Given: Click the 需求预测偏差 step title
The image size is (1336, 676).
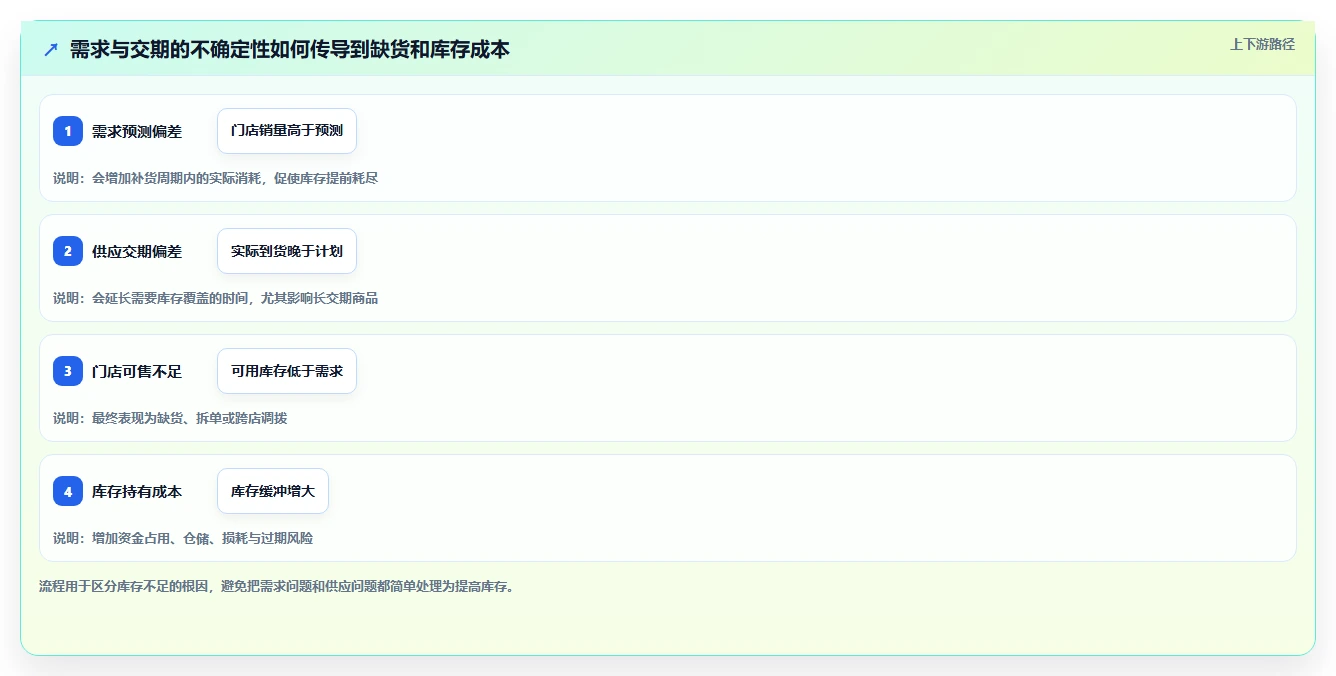Looking at the screenshot, I should [137, 131].
